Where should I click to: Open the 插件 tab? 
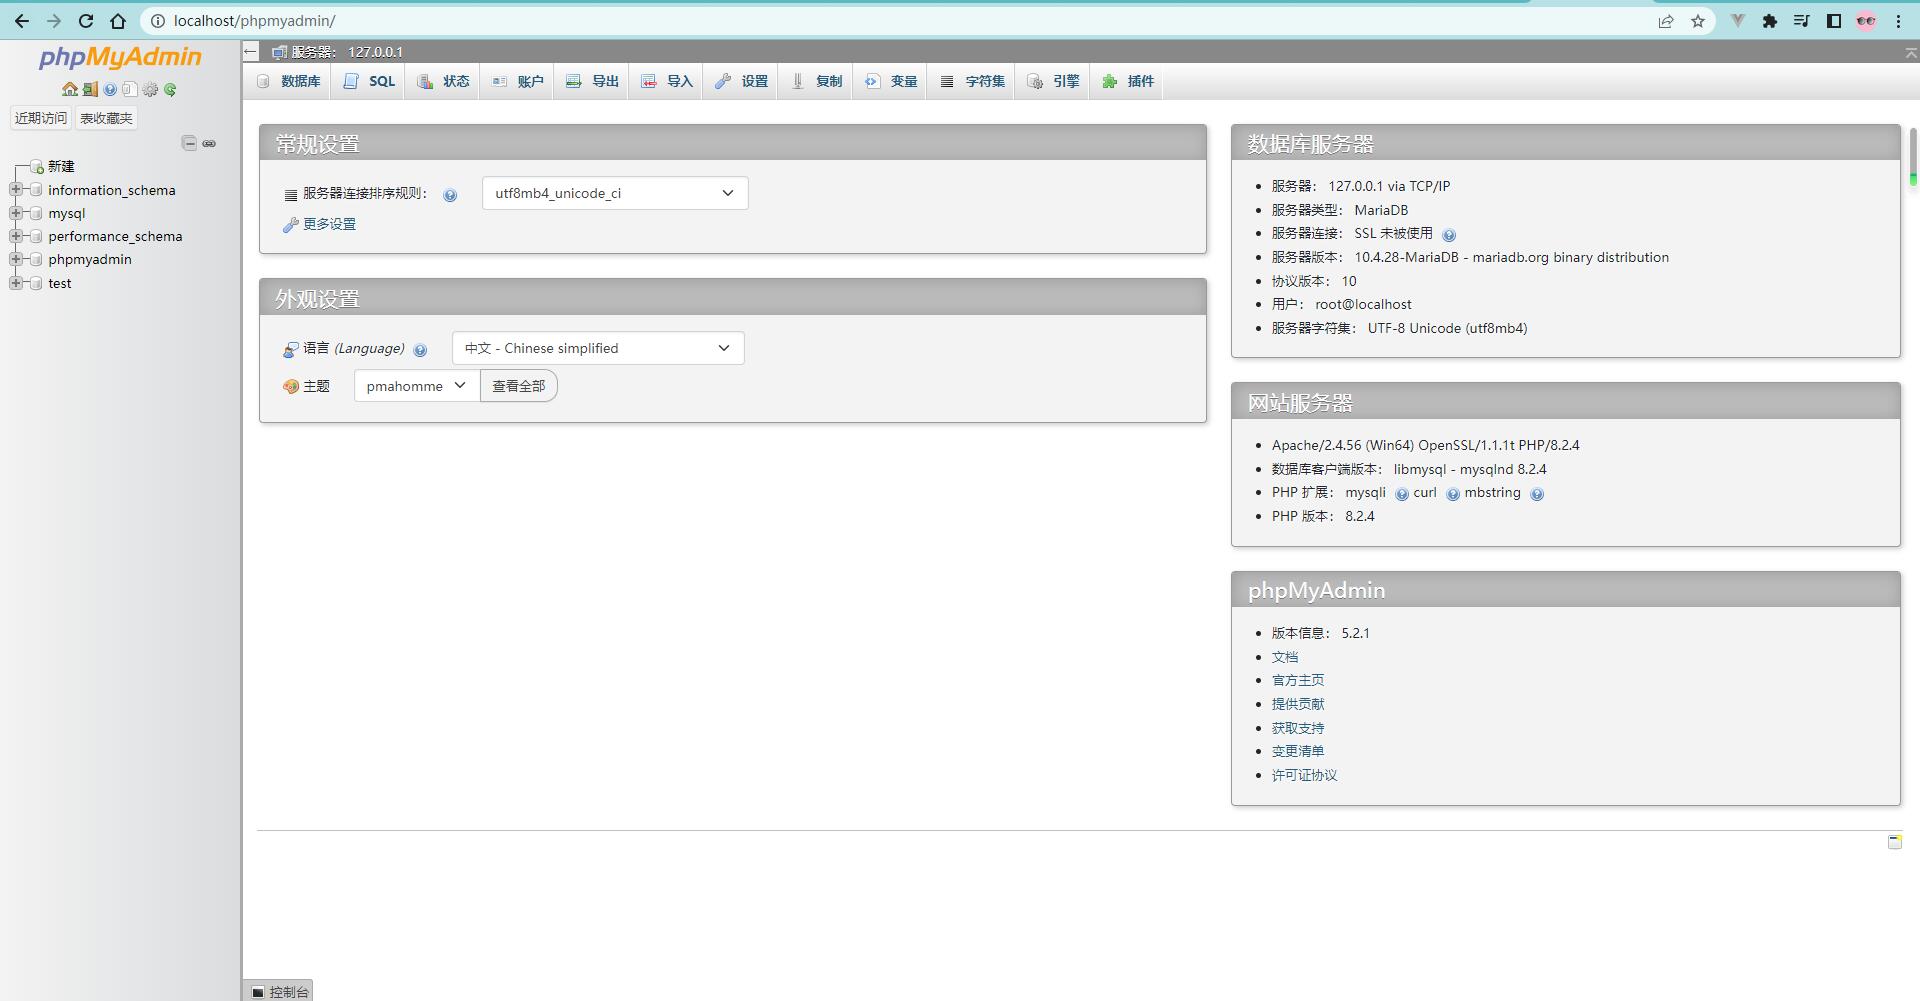tap(1128, 82)
